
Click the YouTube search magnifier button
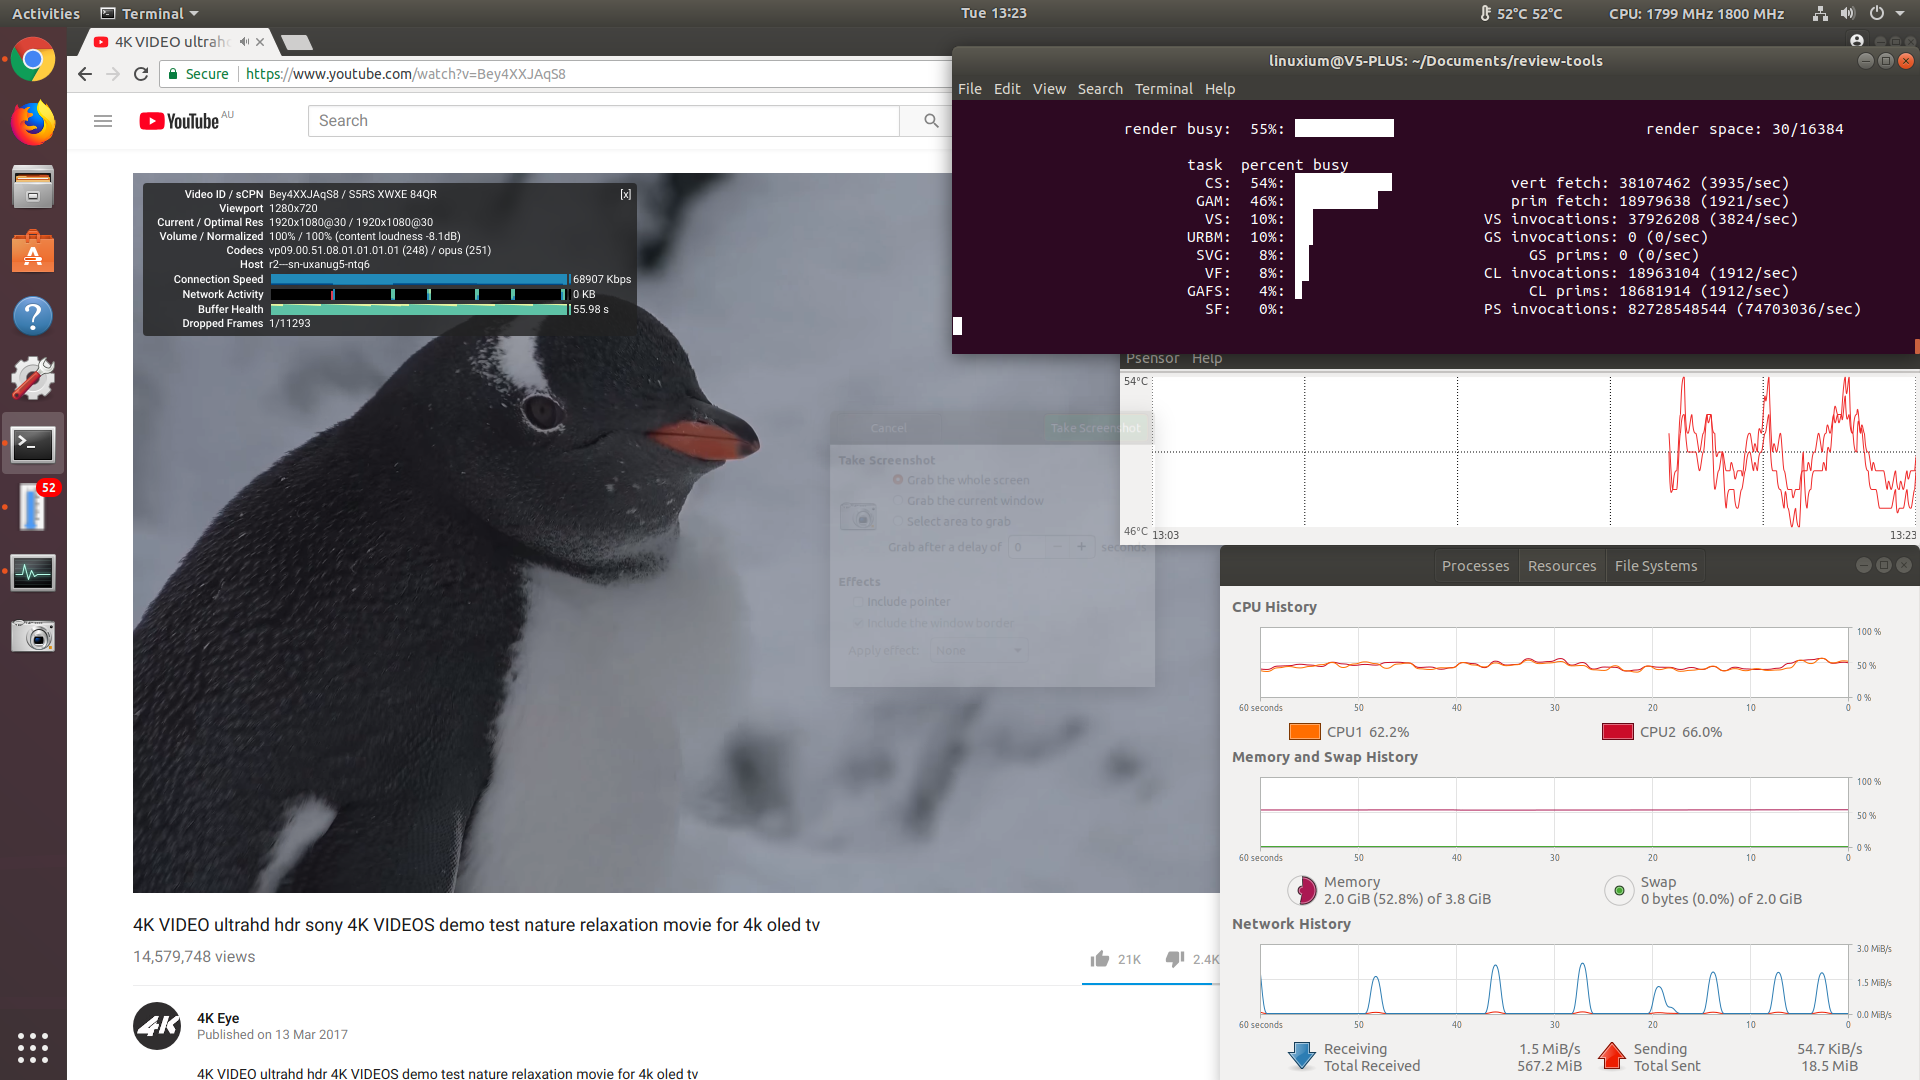(x=931, y=121)
